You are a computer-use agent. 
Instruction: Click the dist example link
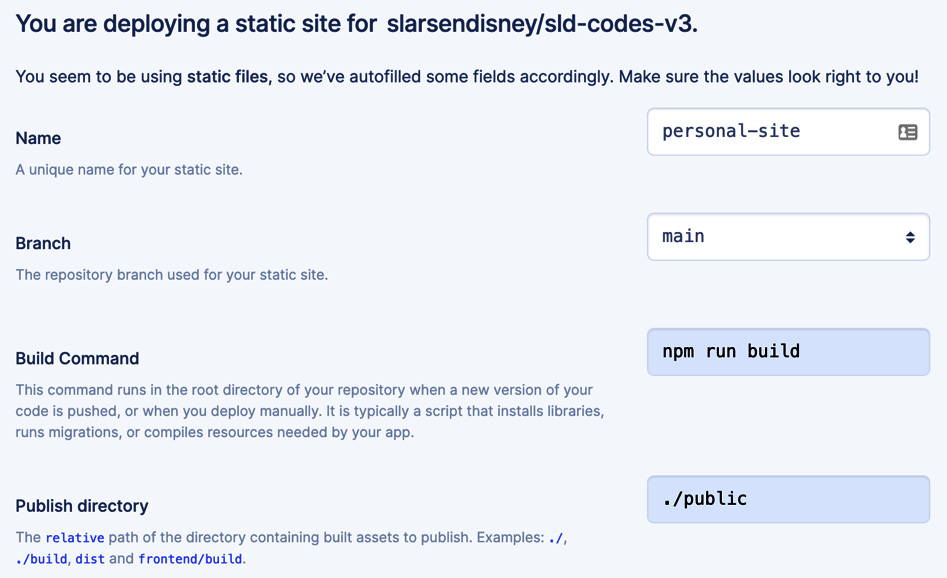pyautogui.click(x=88, y=558)
